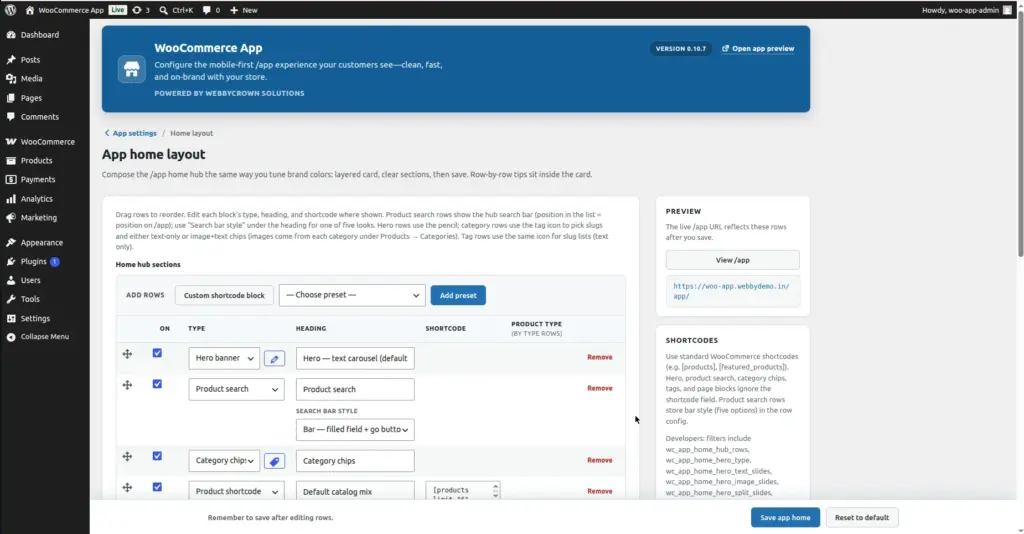The width and height of the screenshot is (1024, 534).
Task: Toggle the Category chips row On checkbox
Action: click(x=157, y=456)
